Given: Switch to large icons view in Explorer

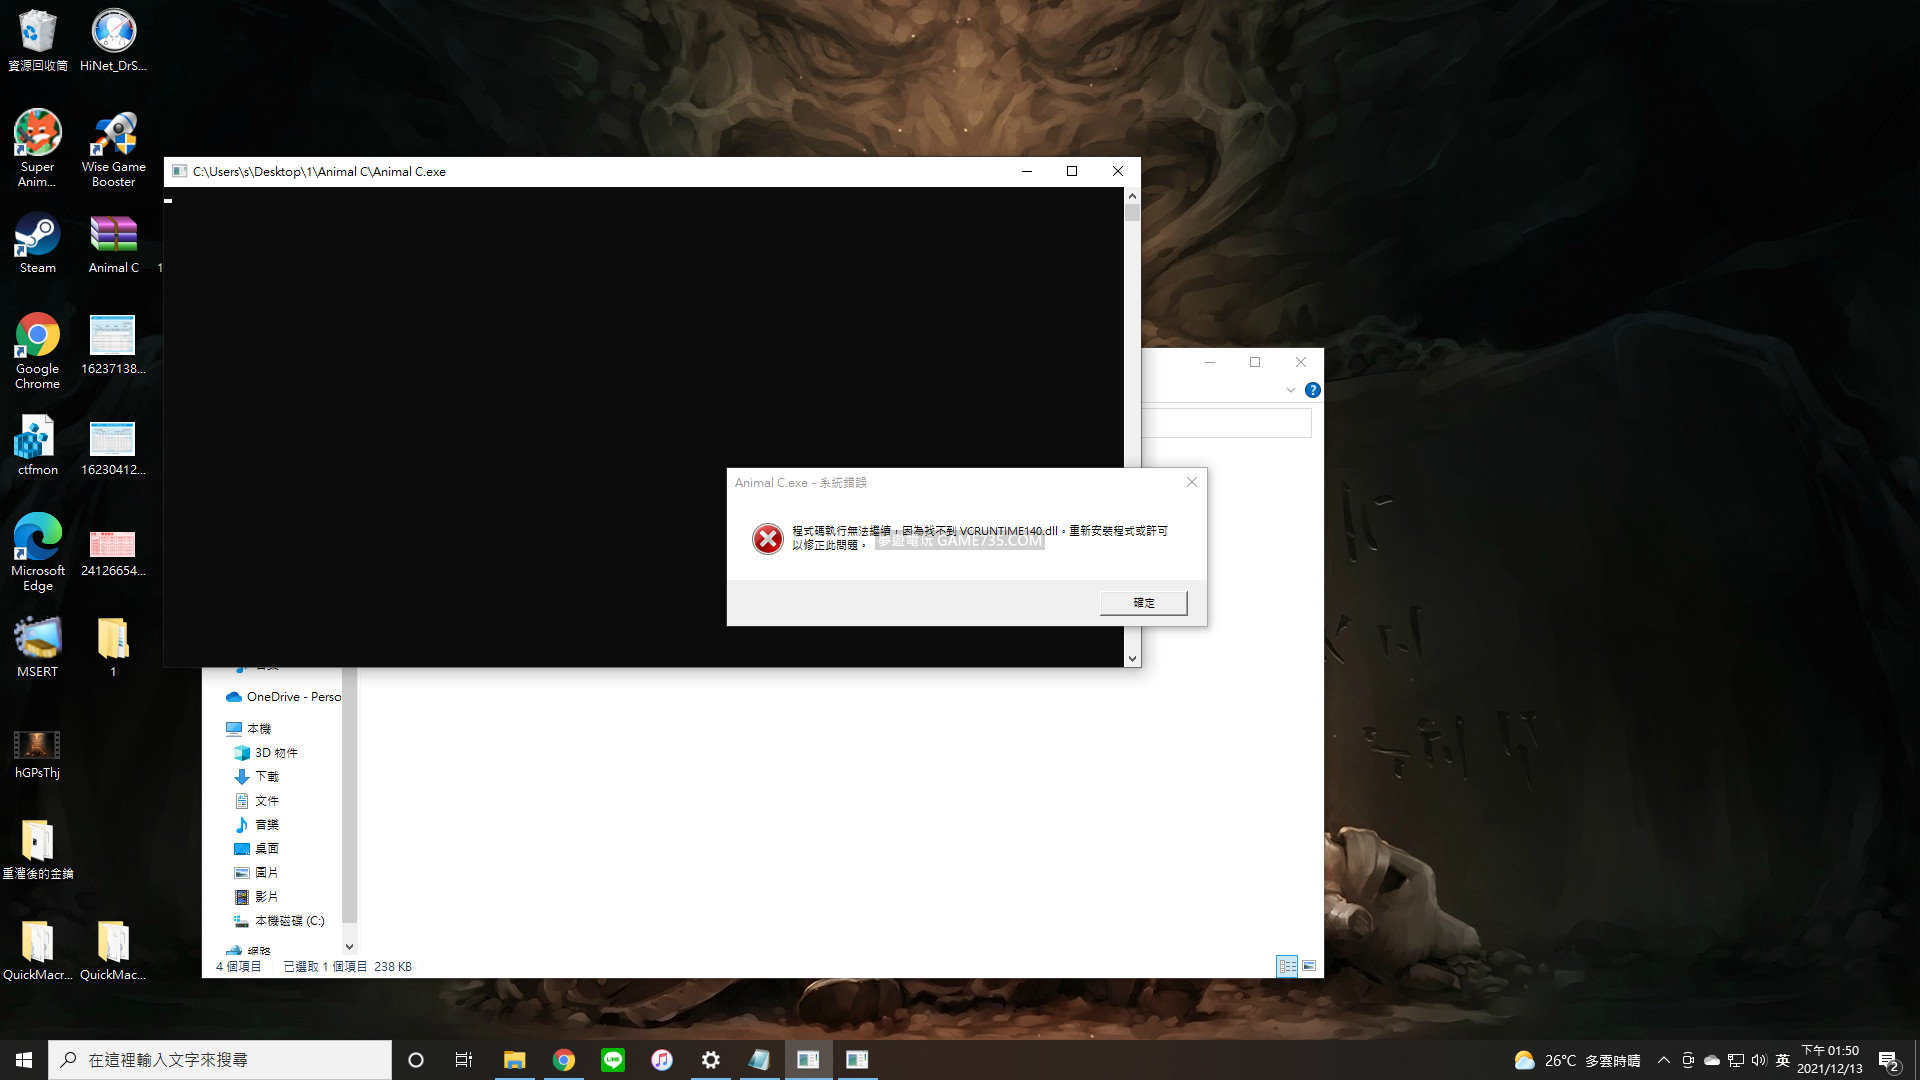Looking at the screenshot, I should (x=1309, y=966).
